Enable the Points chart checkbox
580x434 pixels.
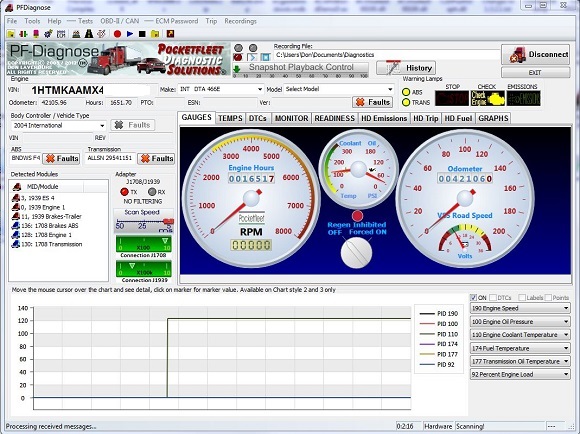pos(548,297)
